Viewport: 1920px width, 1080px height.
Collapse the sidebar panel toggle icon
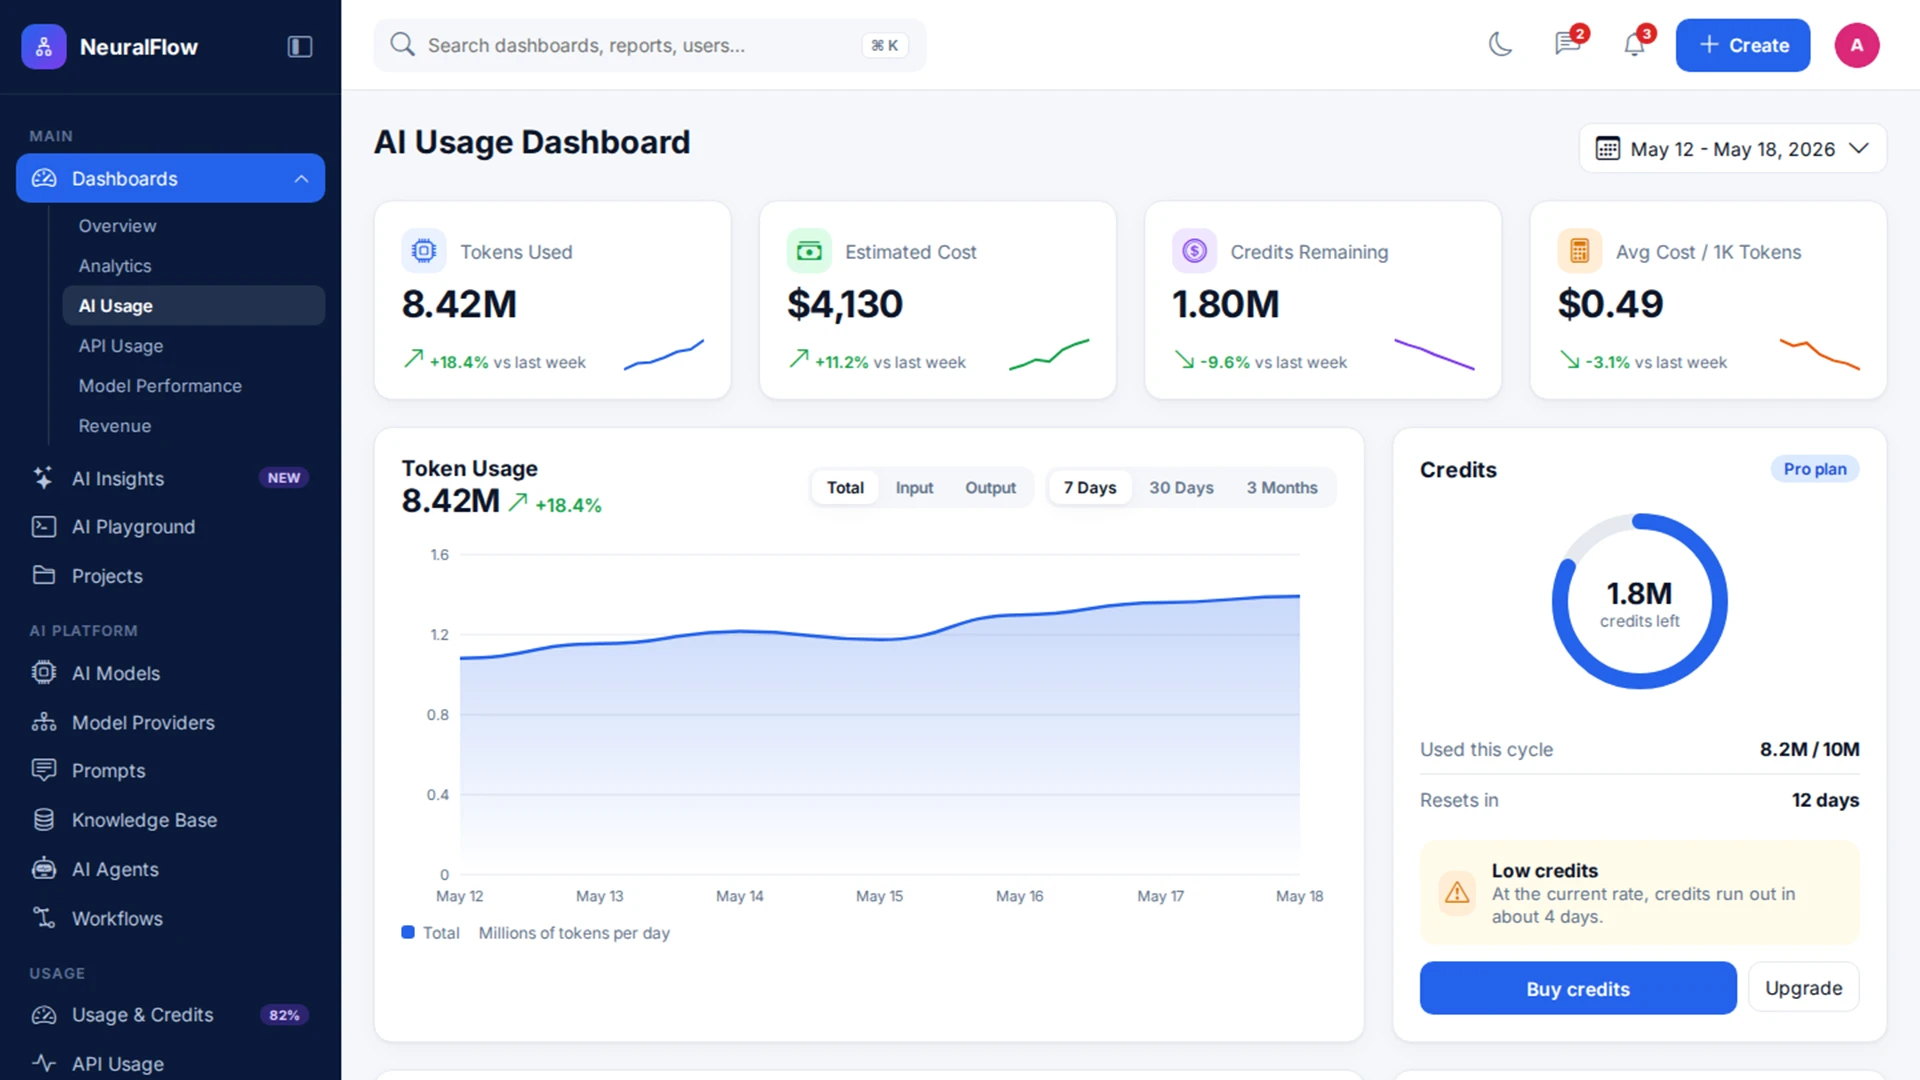point(300,46)
